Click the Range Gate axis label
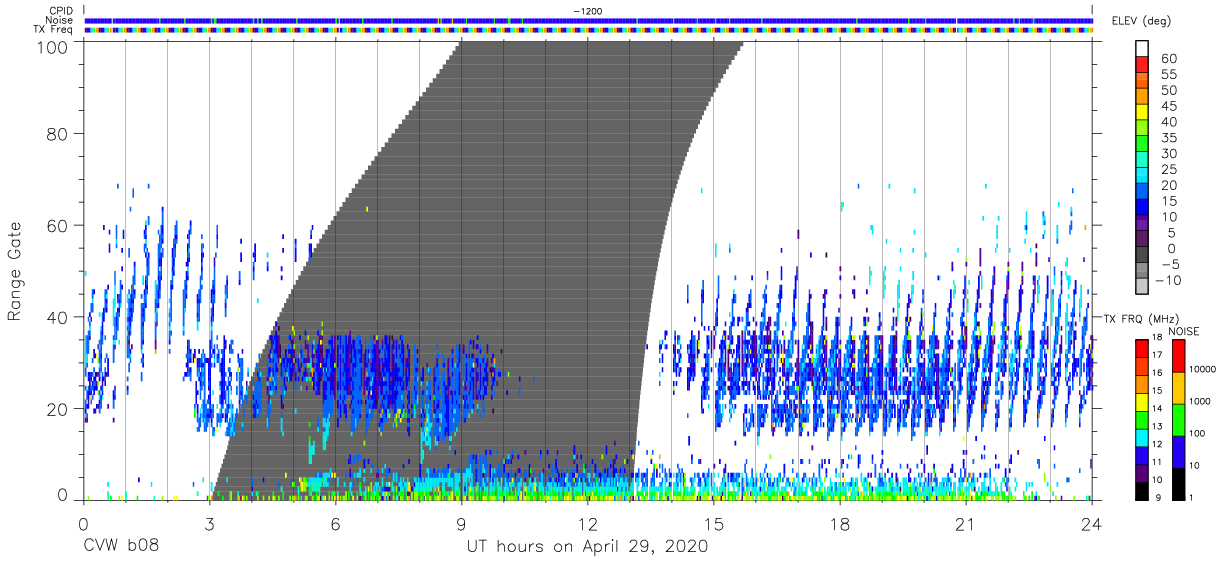1228x567 pixels. (x=15, y=272)
